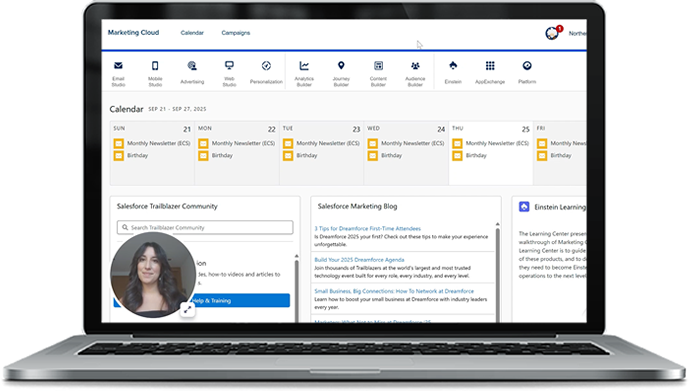
Task: Click Thursday's Birthday email icon
Action: point(457,156)
